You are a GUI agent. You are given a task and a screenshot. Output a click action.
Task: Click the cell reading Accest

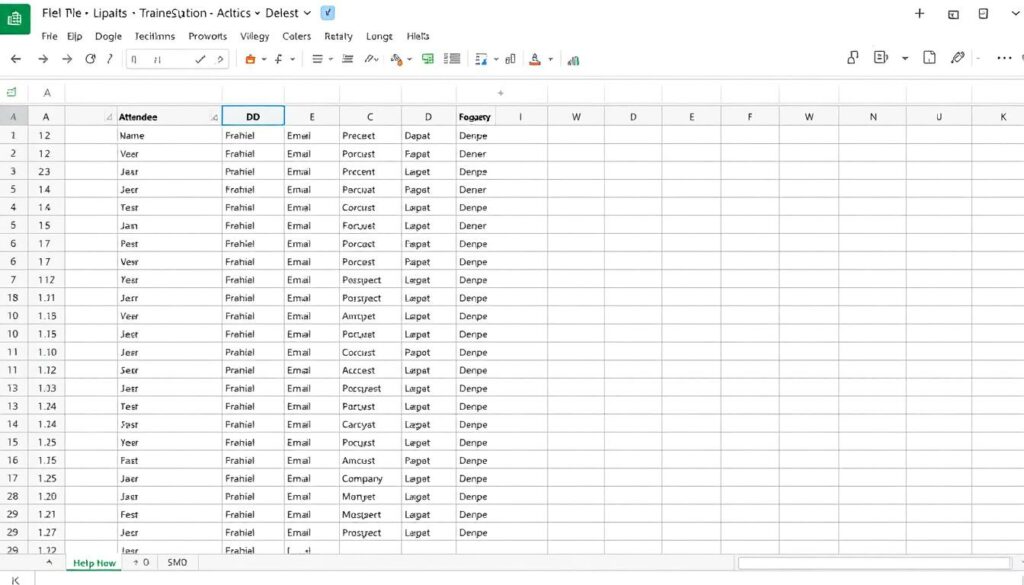pos(370,370)
